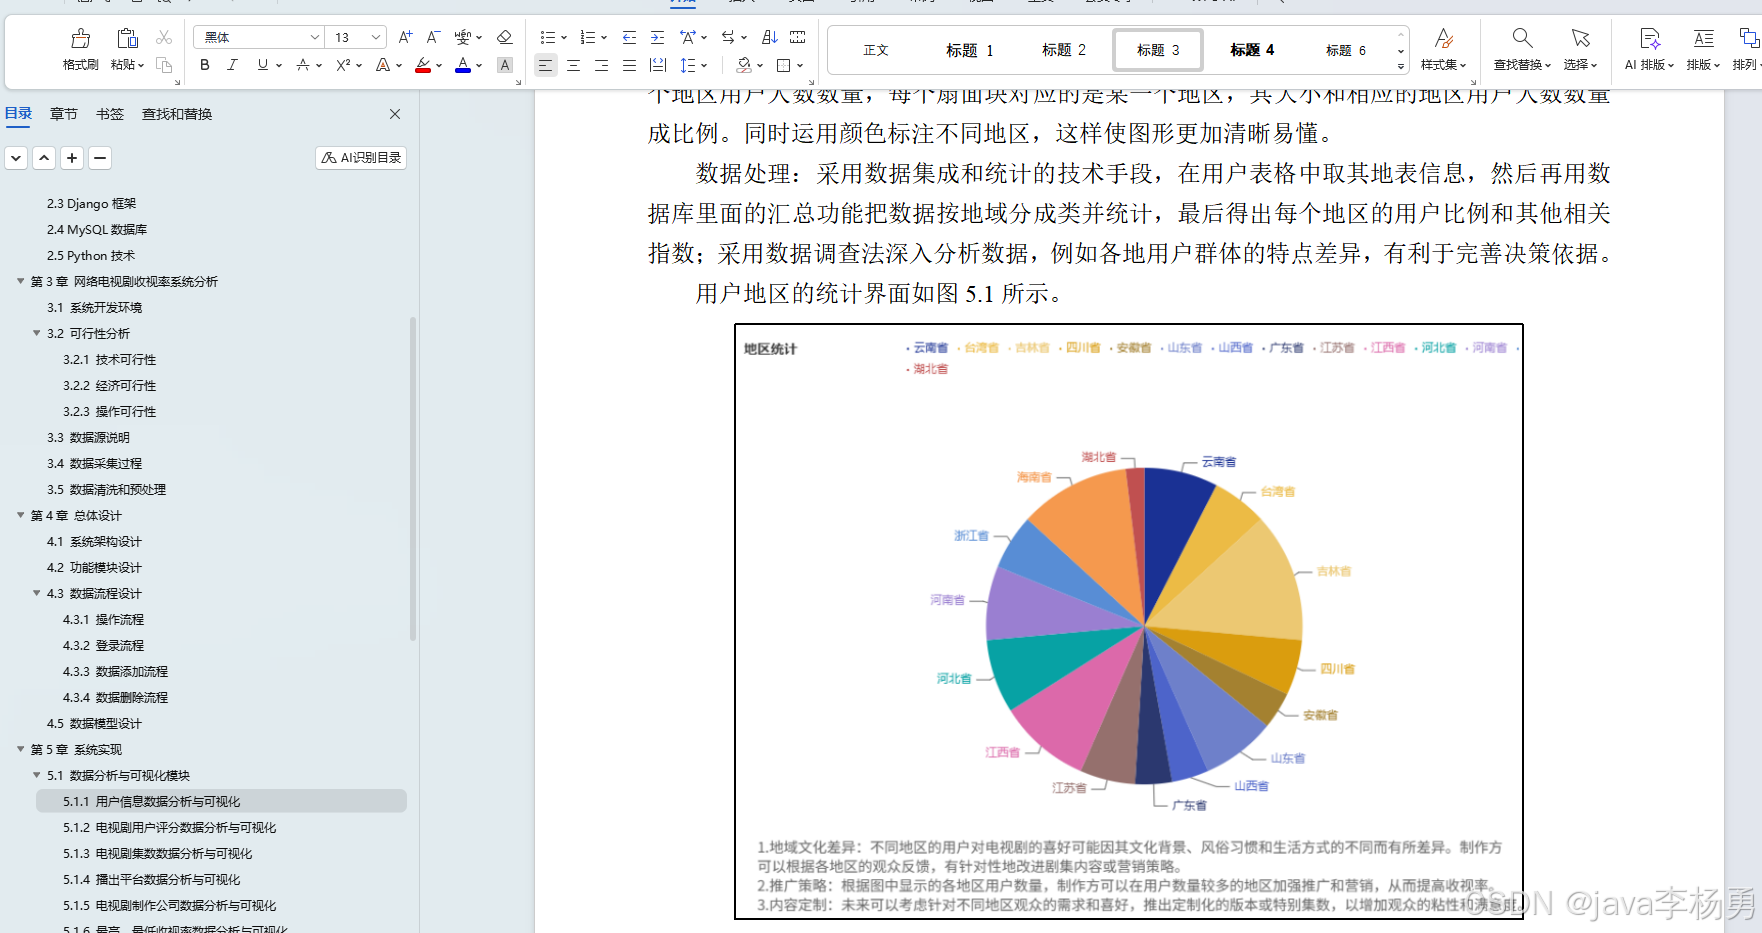Open the AI 排版 layout tool
1762x933 pixels.
tap(1648, 48)
